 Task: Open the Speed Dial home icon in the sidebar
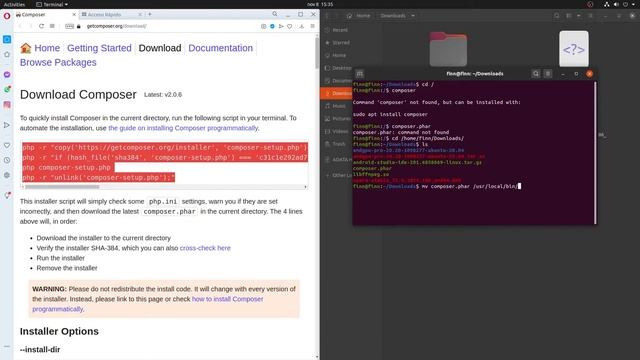[x=7, y=54]
